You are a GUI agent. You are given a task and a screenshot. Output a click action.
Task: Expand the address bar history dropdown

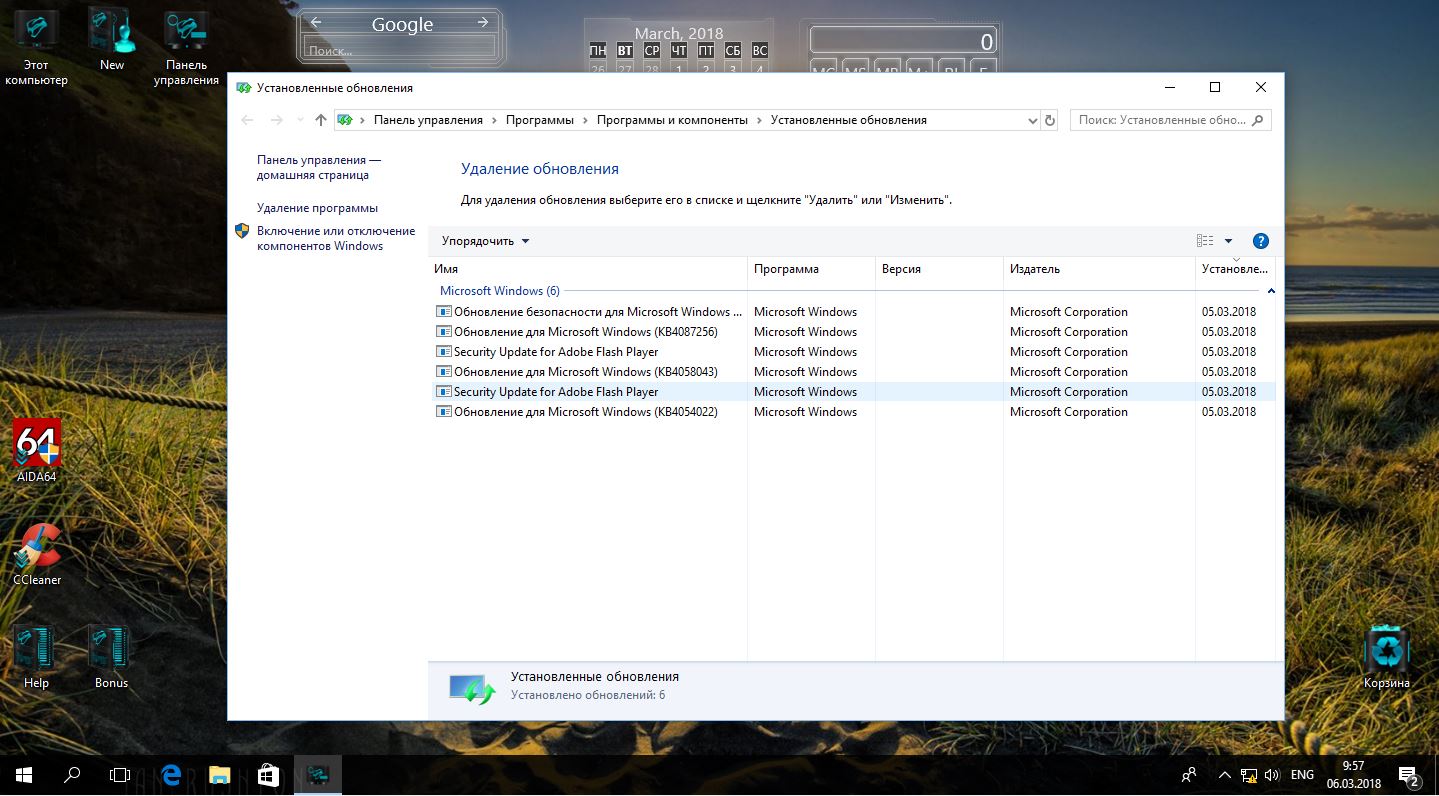1033,120
